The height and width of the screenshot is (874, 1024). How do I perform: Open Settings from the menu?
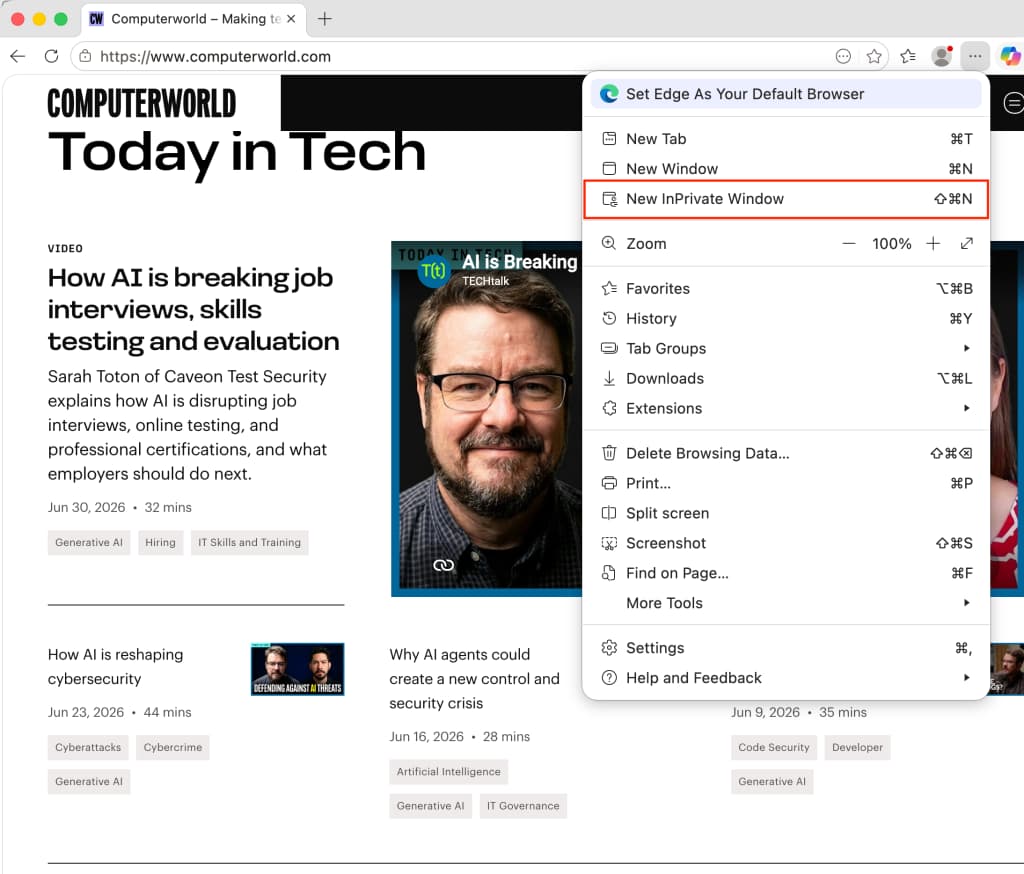(x=786, y=648)
